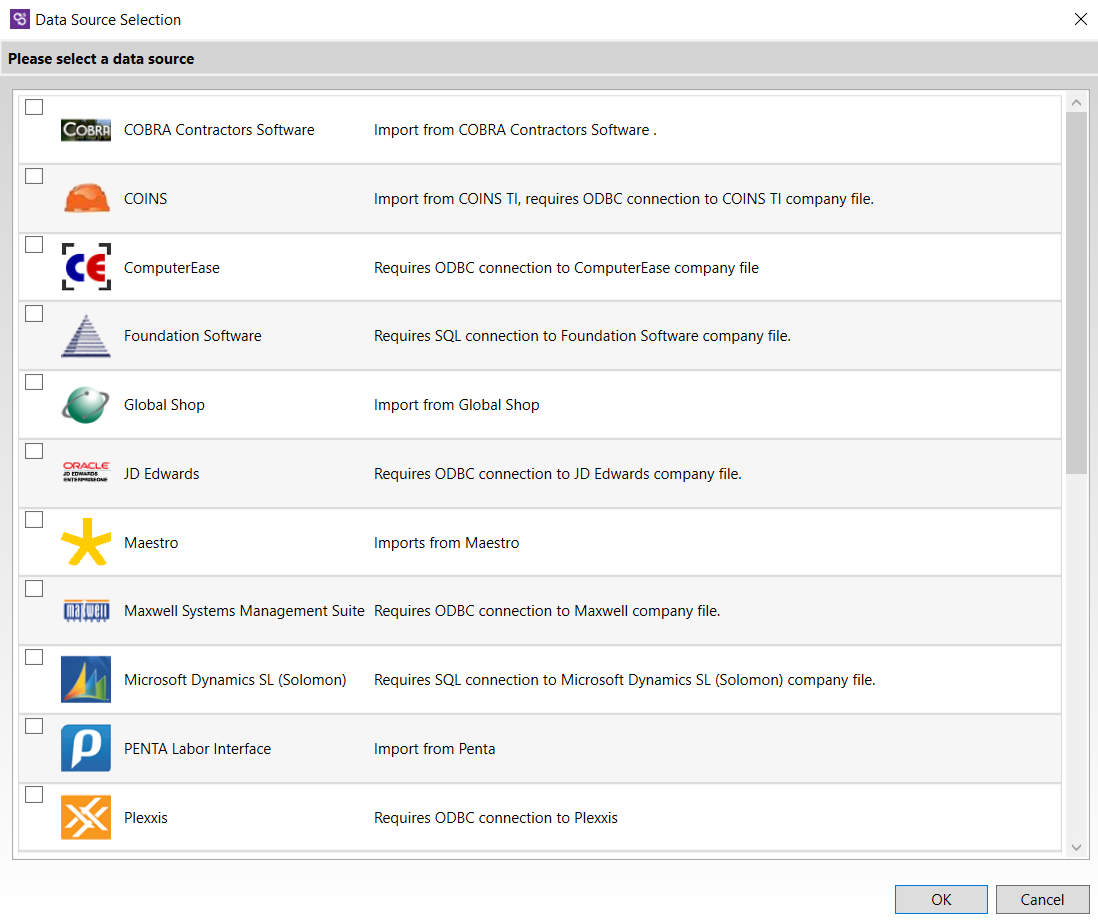Select the COINS name label
The width and height of the screenshot is (1098, 922).
click(146, 199)
